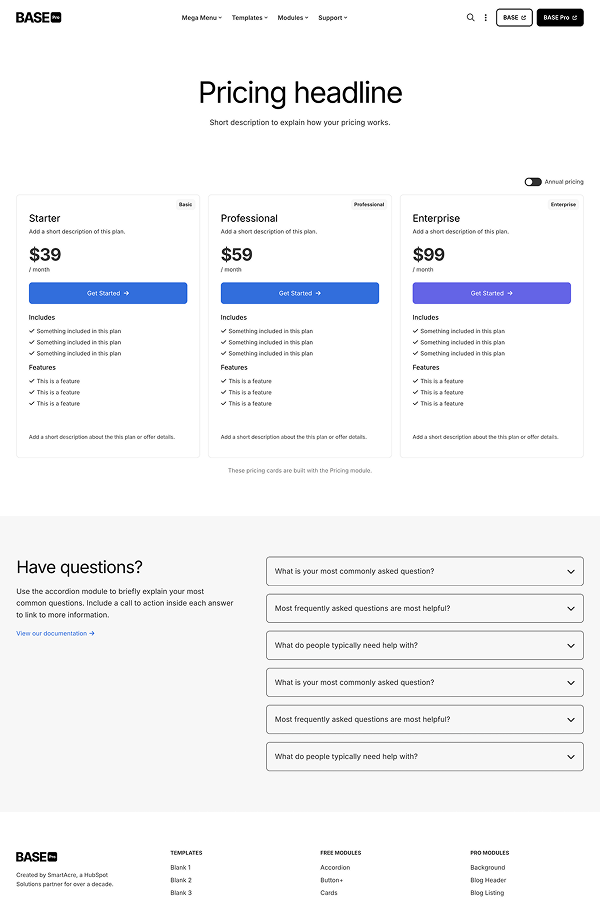Open the Mega Menu dropdown
Screen dimensions: 600x900
200,17
